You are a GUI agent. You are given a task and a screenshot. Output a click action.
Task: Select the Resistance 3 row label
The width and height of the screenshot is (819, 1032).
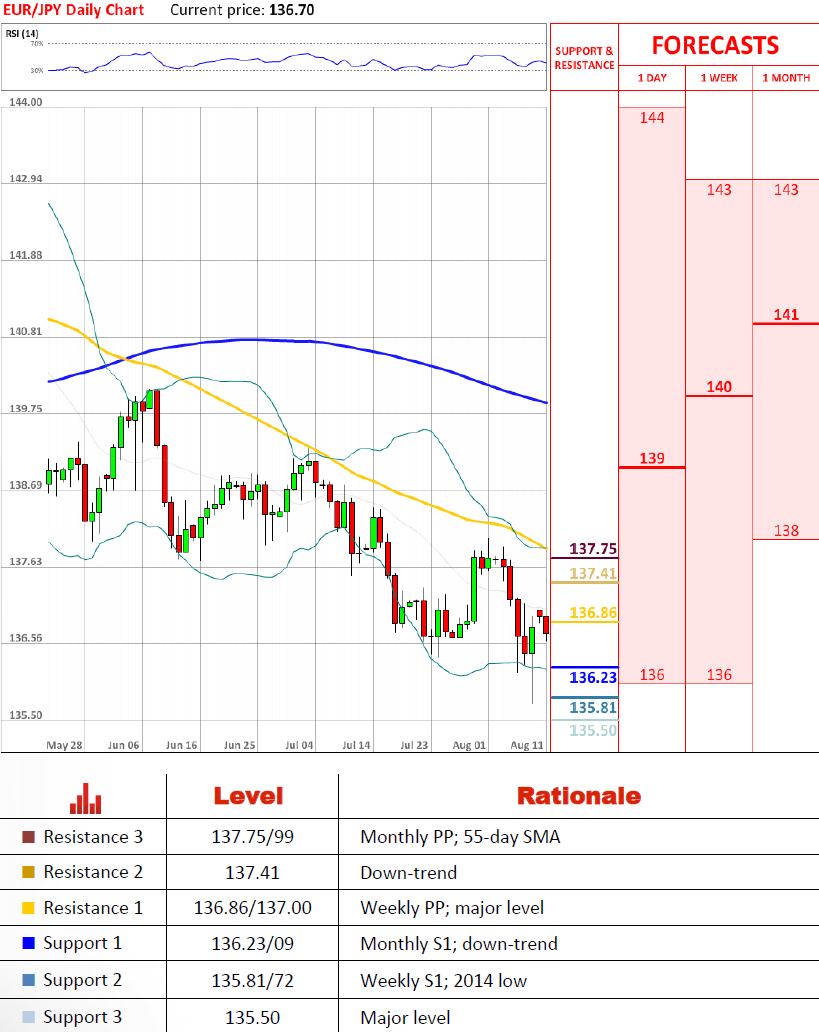click(x=93, y=837)
